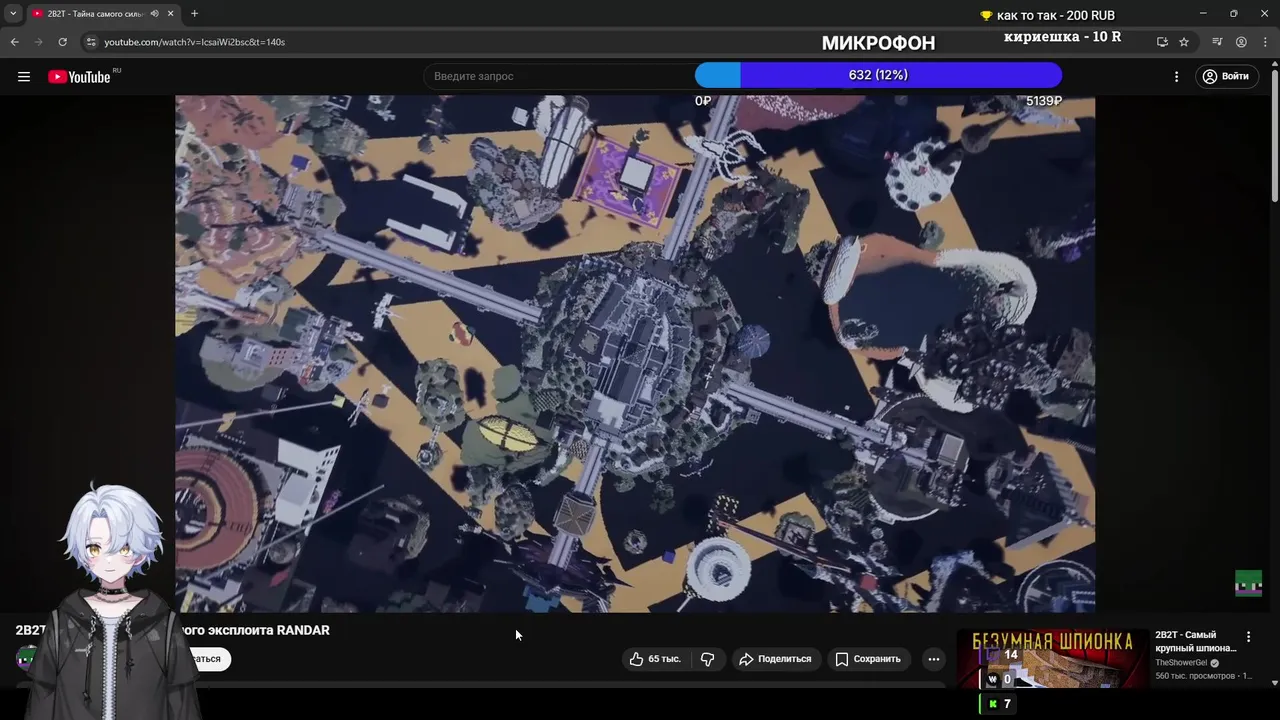Click the pixel creeper avatar icon at right

[x=1248, y=583]
